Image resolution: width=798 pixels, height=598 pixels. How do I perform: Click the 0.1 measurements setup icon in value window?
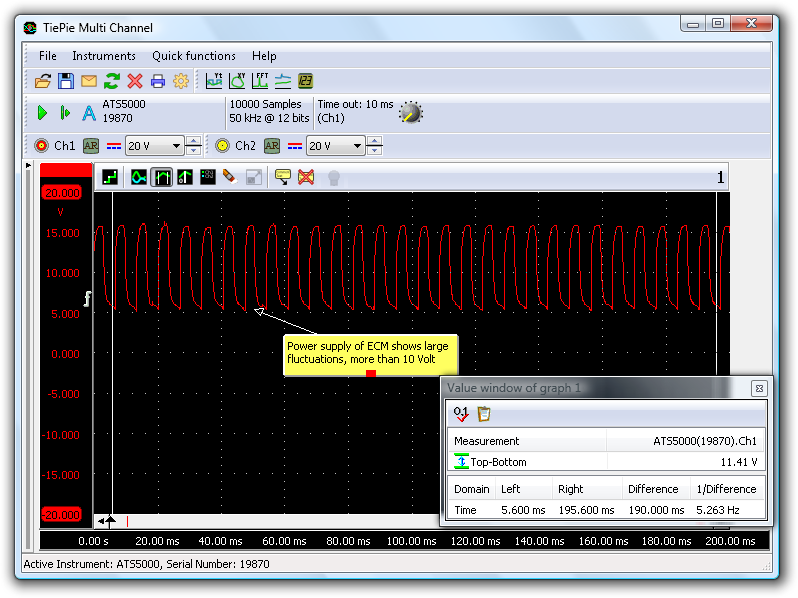pyautogui.click(x=461, y=414)
